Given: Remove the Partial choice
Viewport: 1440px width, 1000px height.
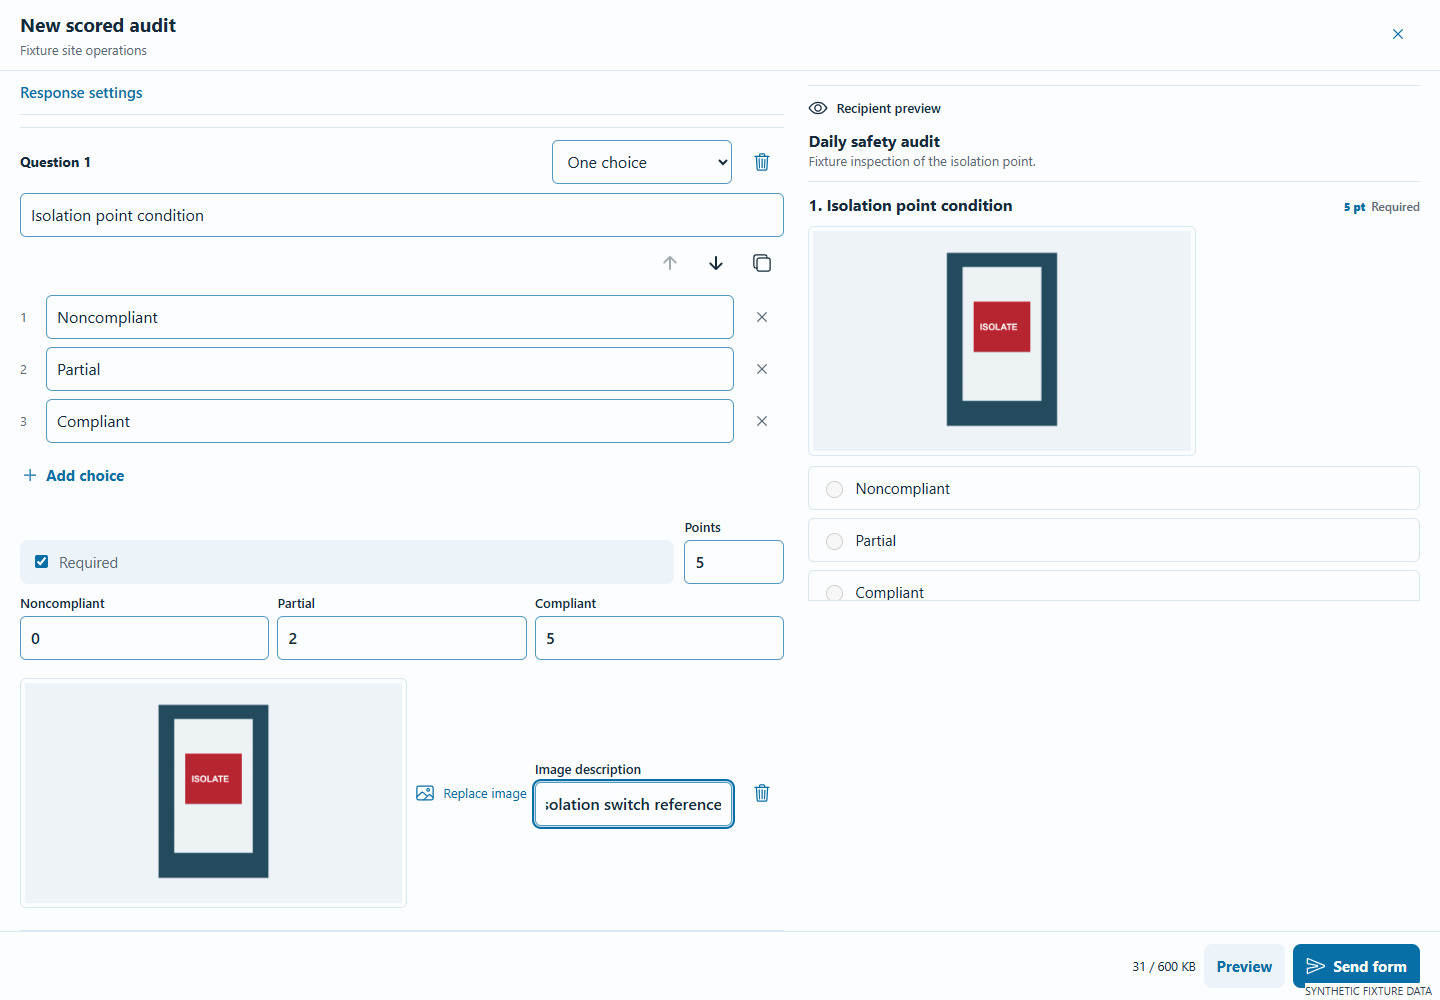Looking at the screenshot, I should click(x=762, y=369).
